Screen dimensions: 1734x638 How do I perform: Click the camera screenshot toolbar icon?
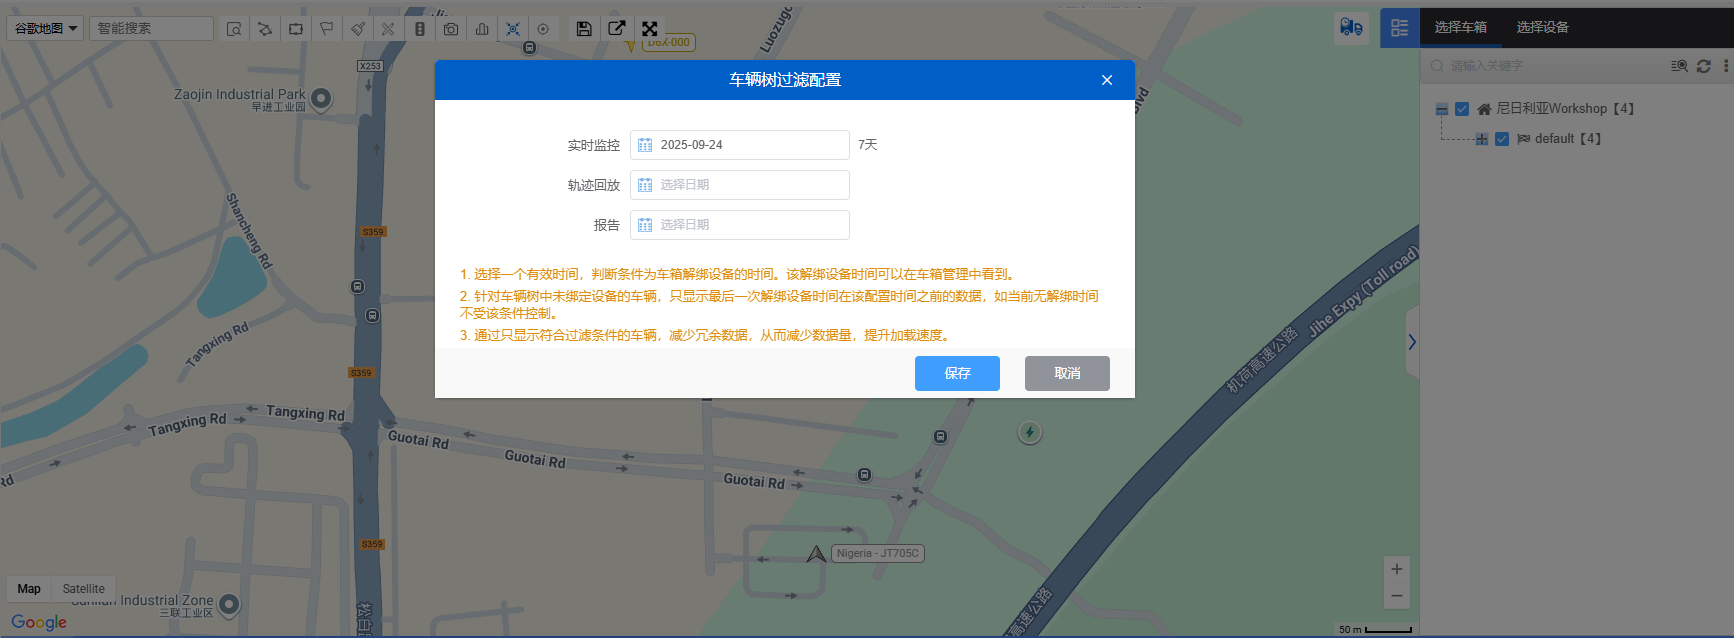pyautogui.click(x=451, y=29)
